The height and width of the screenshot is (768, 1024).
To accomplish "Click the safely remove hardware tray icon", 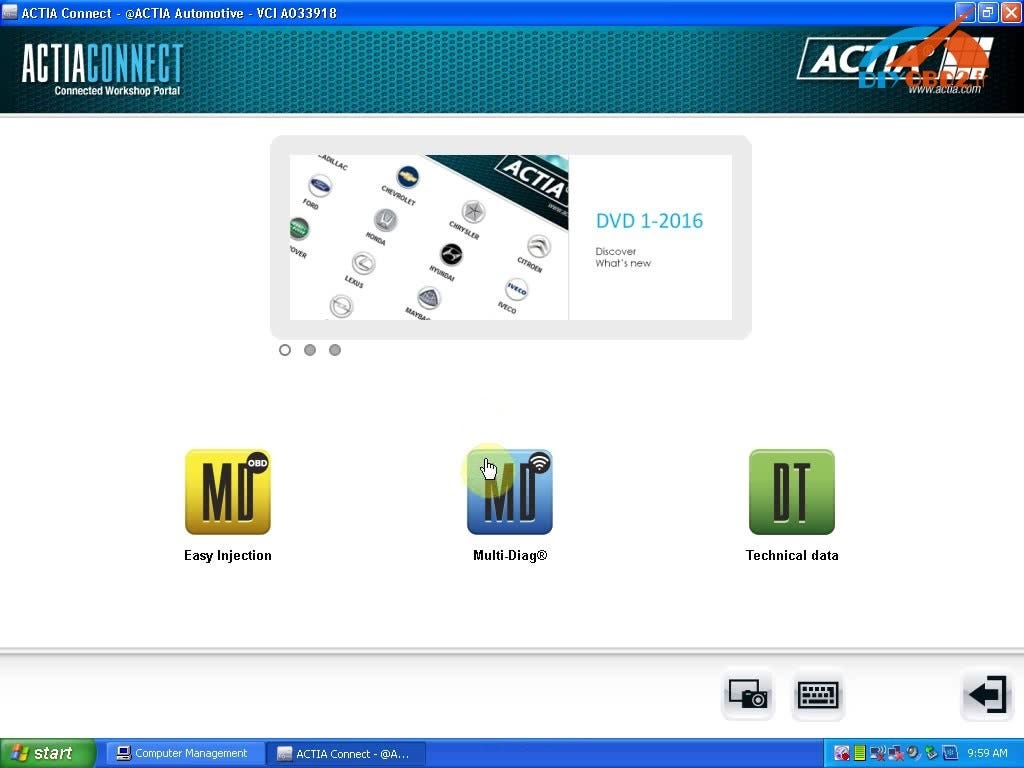I will [931, 753].
